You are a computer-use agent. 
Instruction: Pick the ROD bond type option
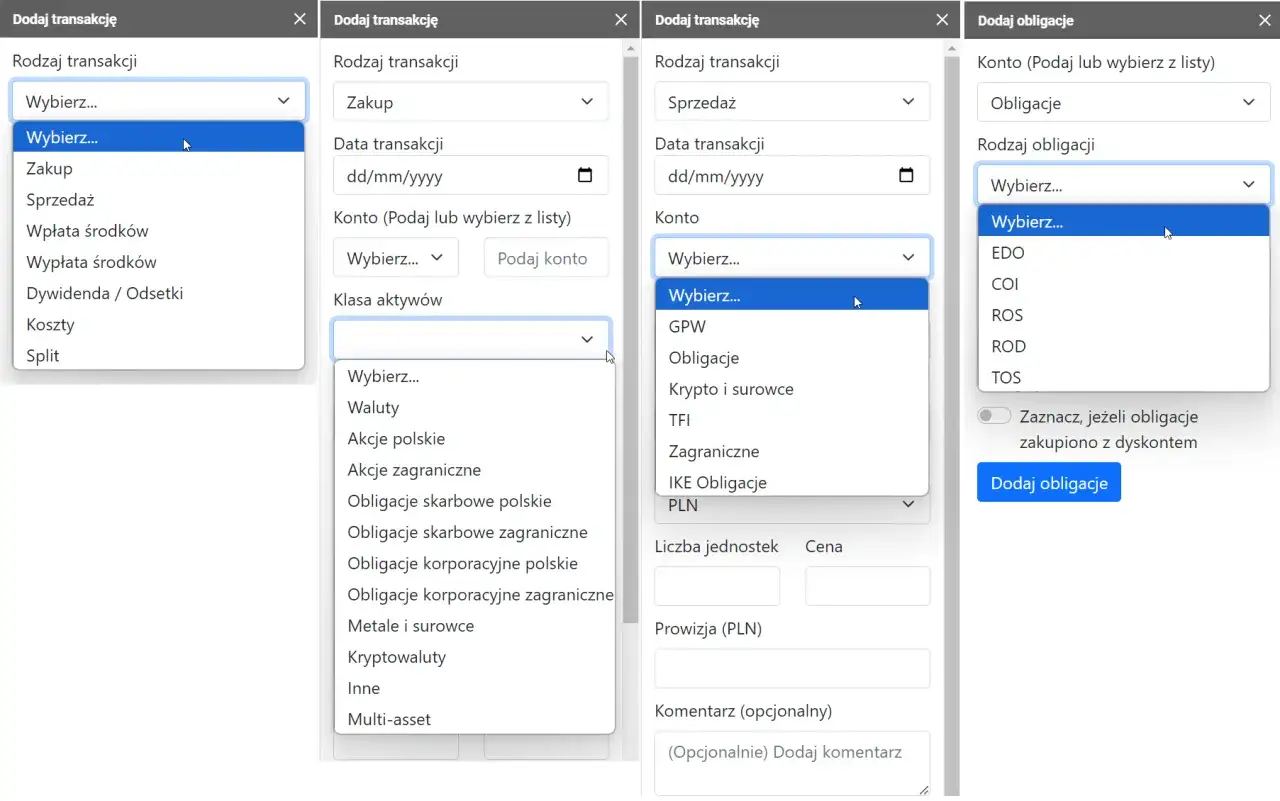pos(1009,346)
